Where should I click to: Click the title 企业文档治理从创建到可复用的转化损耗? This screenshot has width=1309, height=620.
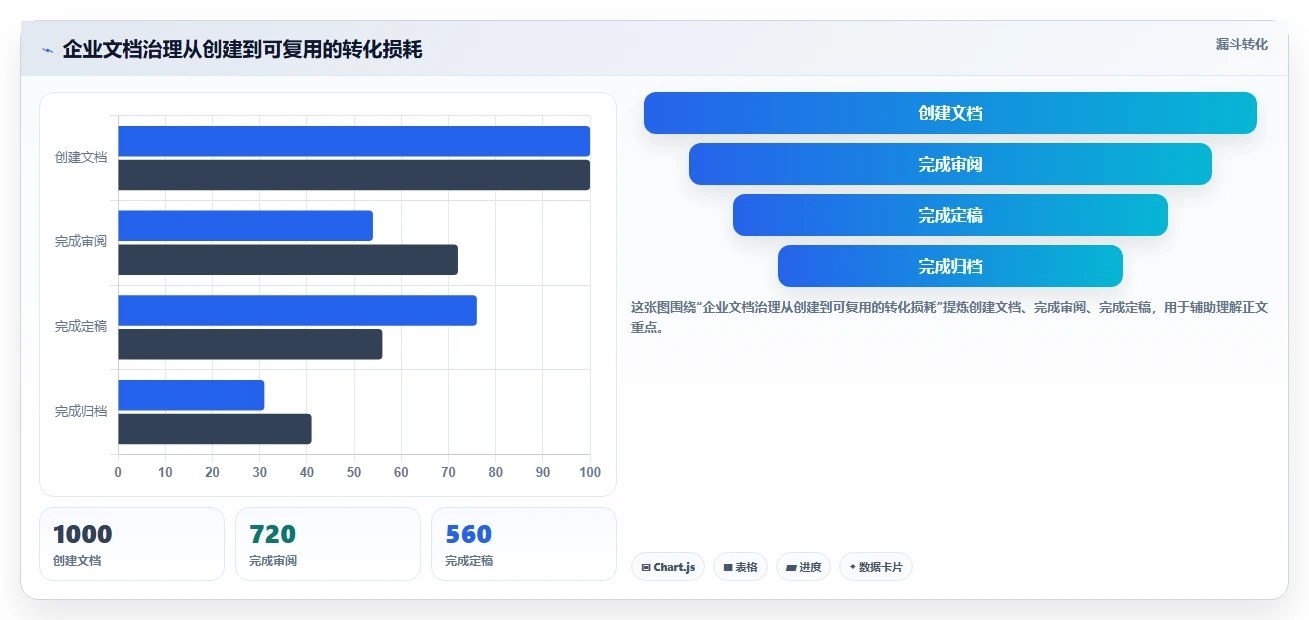tap(242, 50)
